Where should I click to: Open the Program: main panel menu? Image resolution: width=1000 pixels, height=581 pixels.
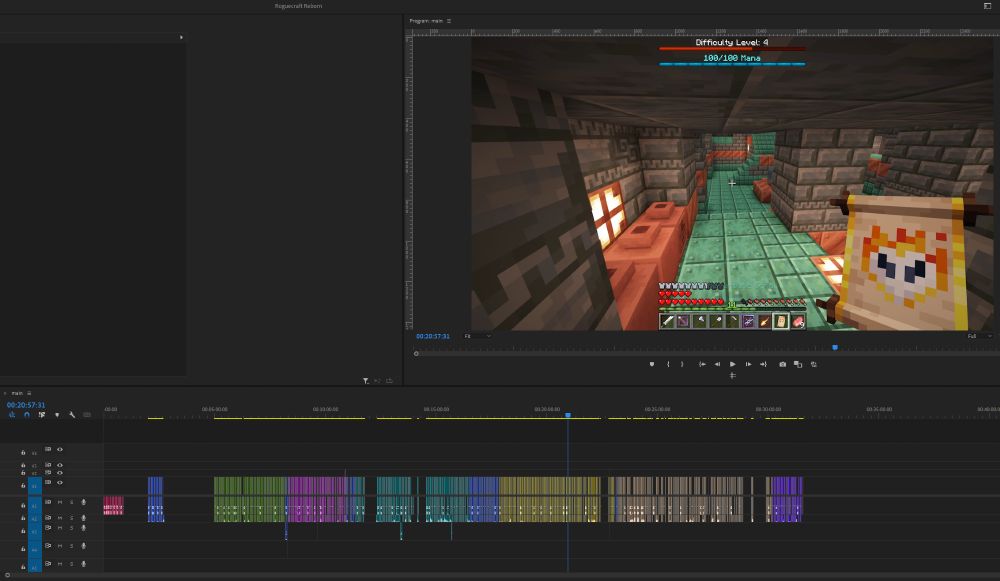pyautogui.click(x=449, y=21)
